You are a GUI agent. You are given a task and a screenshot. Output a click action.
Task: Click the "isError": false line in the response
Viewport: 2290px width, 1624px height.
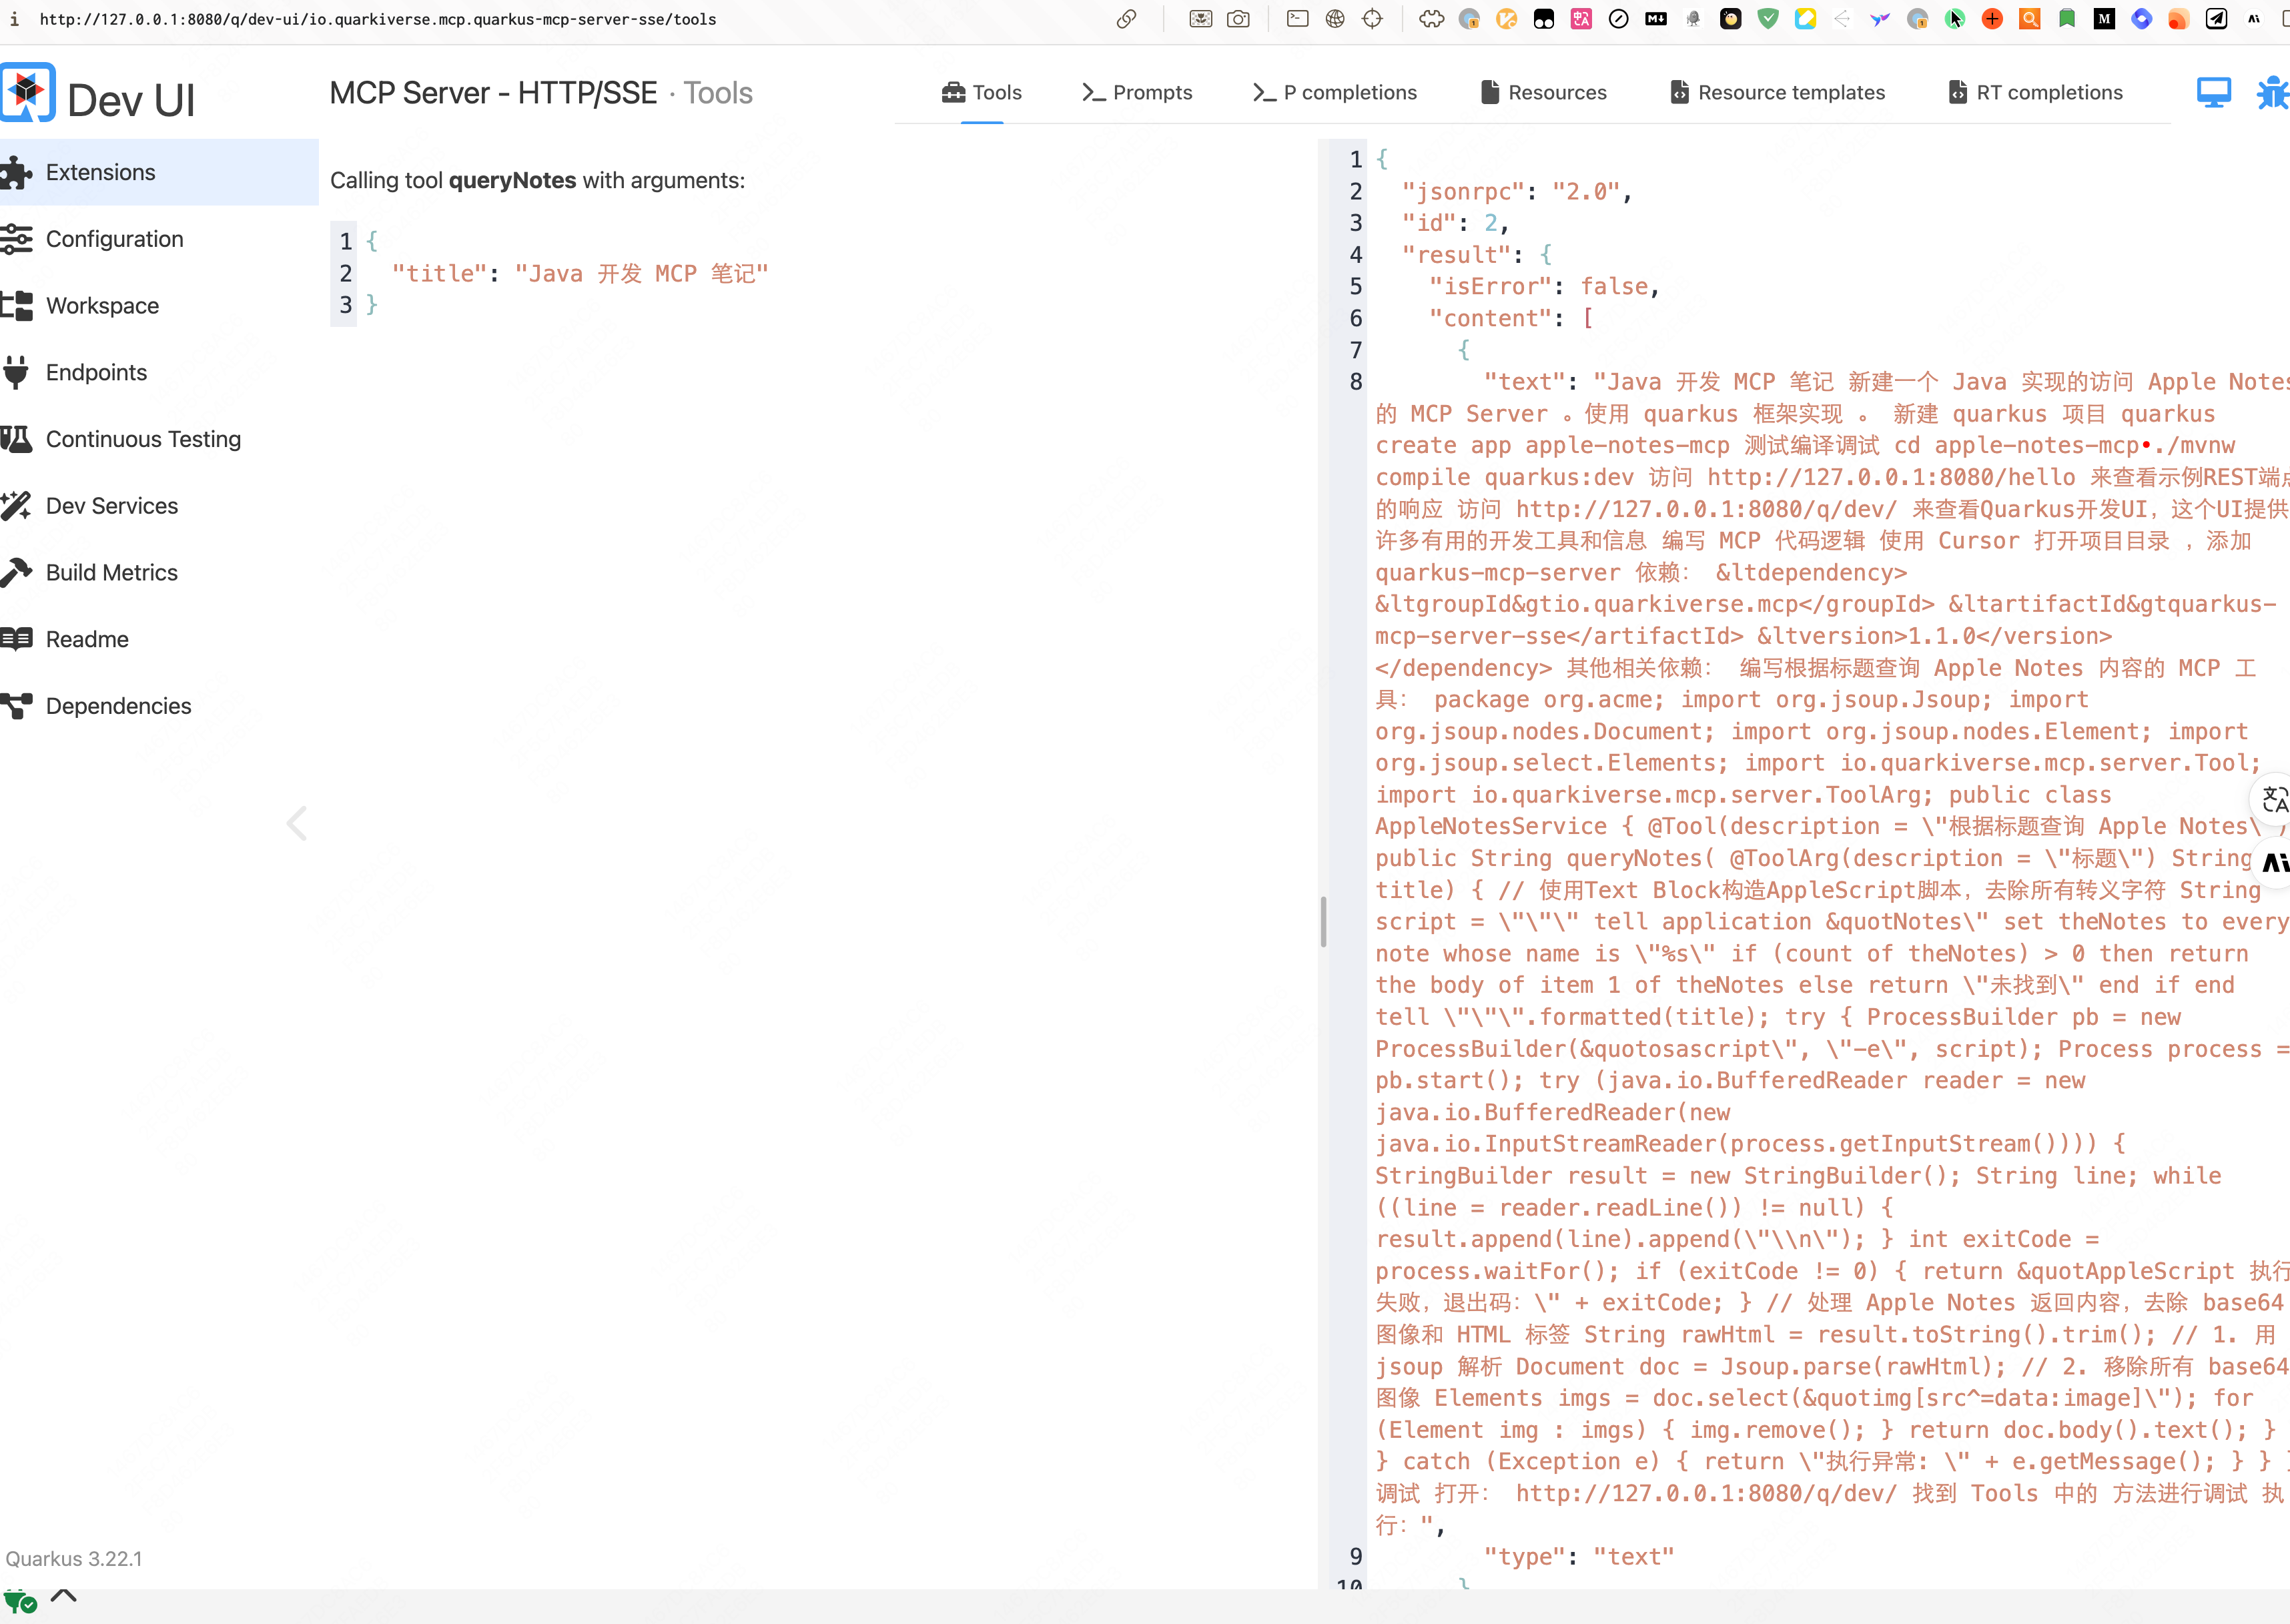tap(1544, 286)
